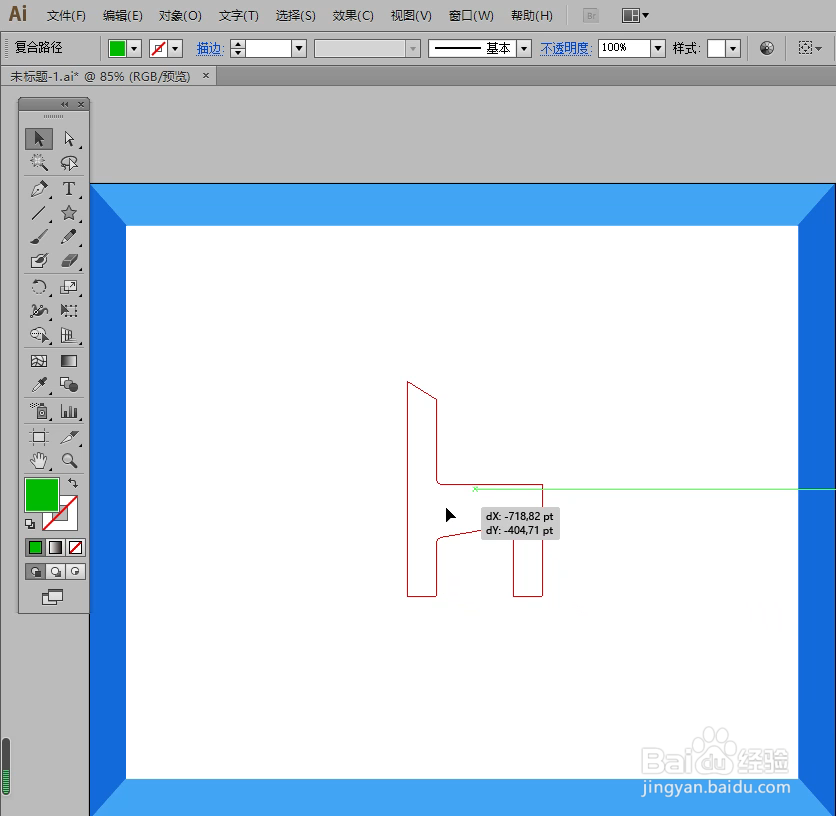Open the 对象(O) menu
This screenshot has width=836, height=816.
pos(180,16)
